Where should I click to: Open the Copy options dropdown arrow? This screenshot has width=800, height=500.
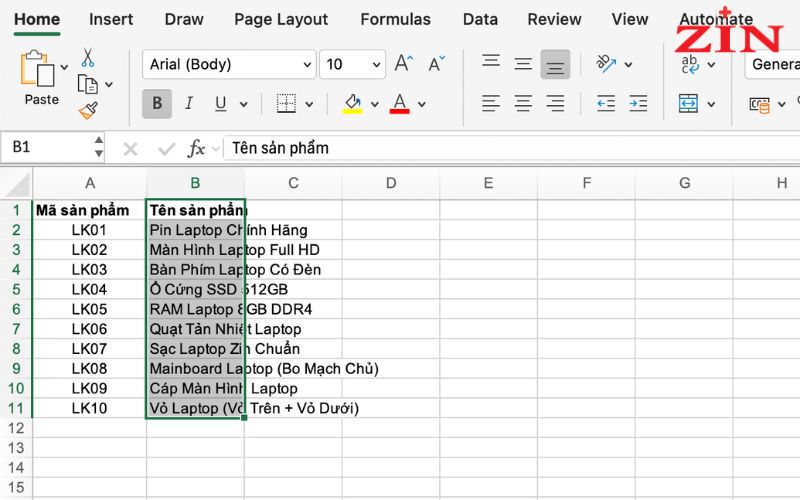pyautogui.click(x=109, y=85)
